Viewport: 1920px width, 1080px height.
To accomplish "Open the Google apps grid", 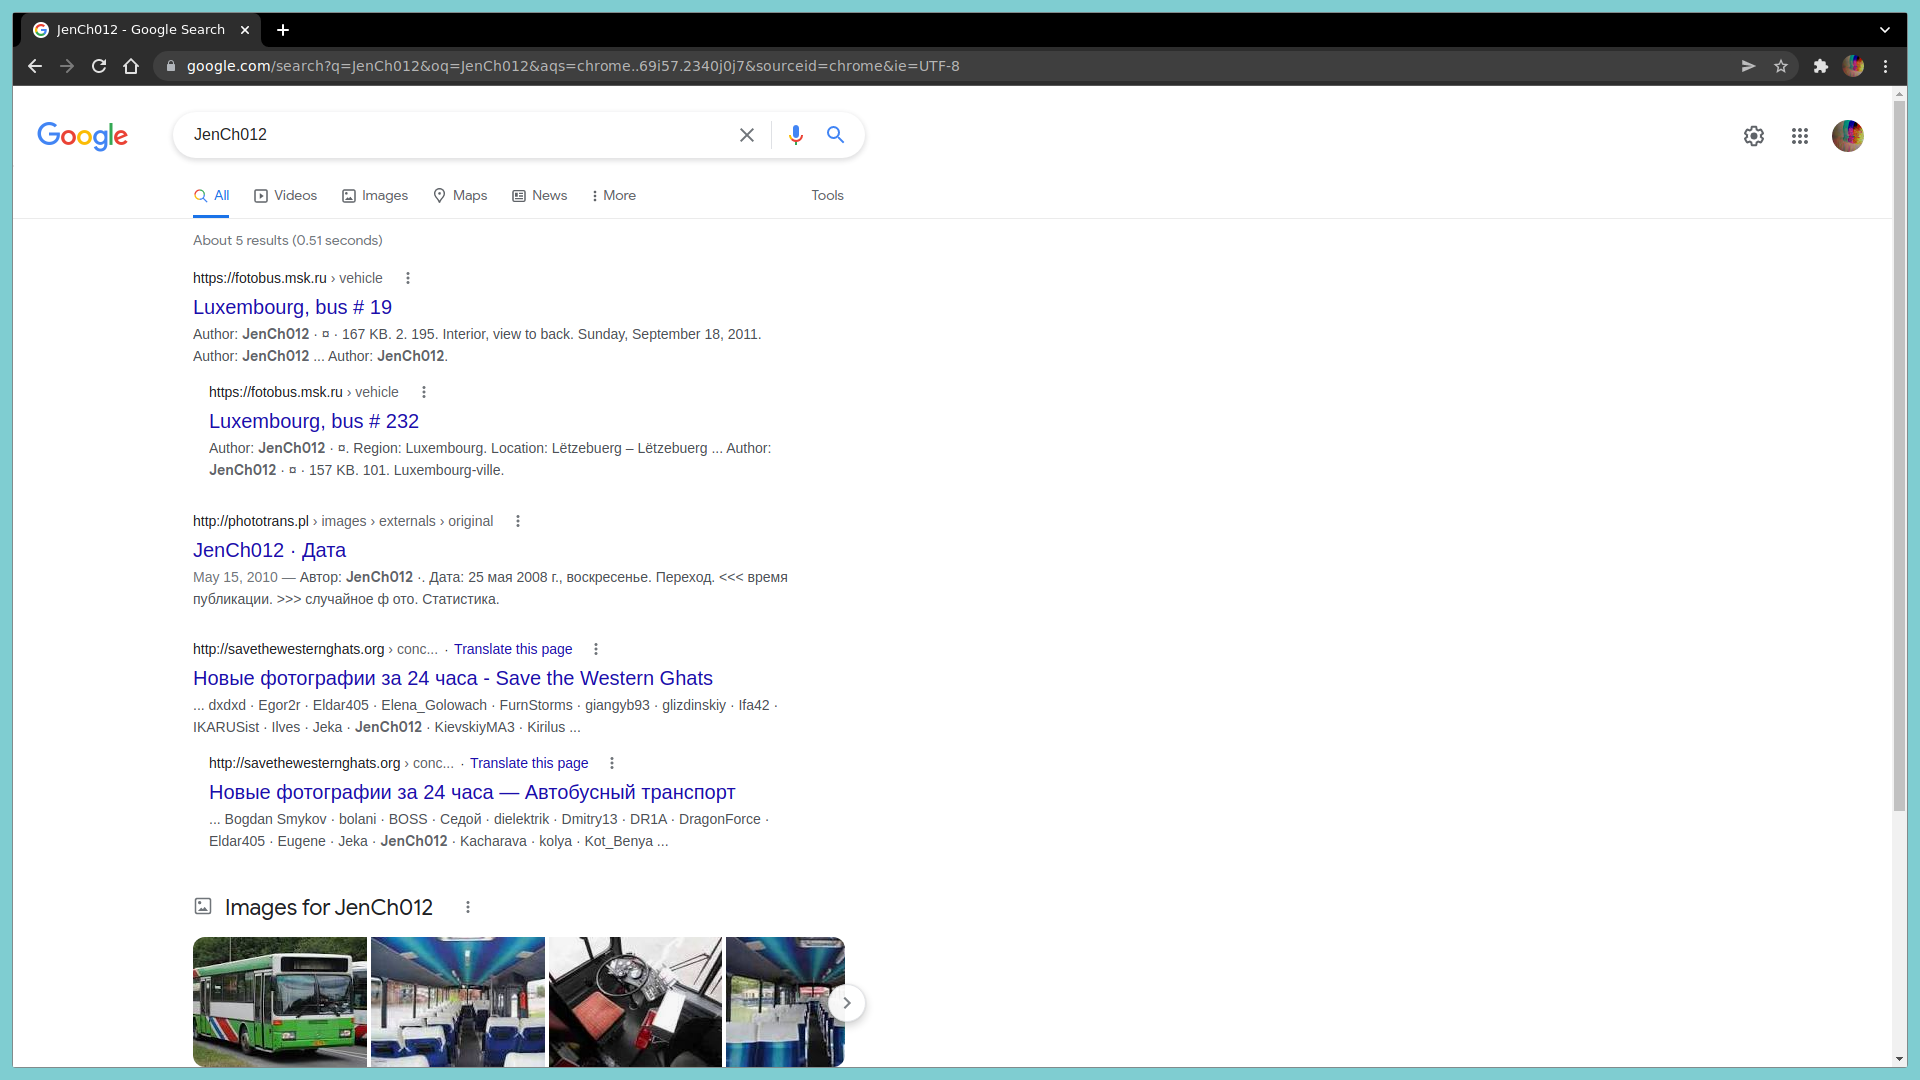I will [1800, 136].
